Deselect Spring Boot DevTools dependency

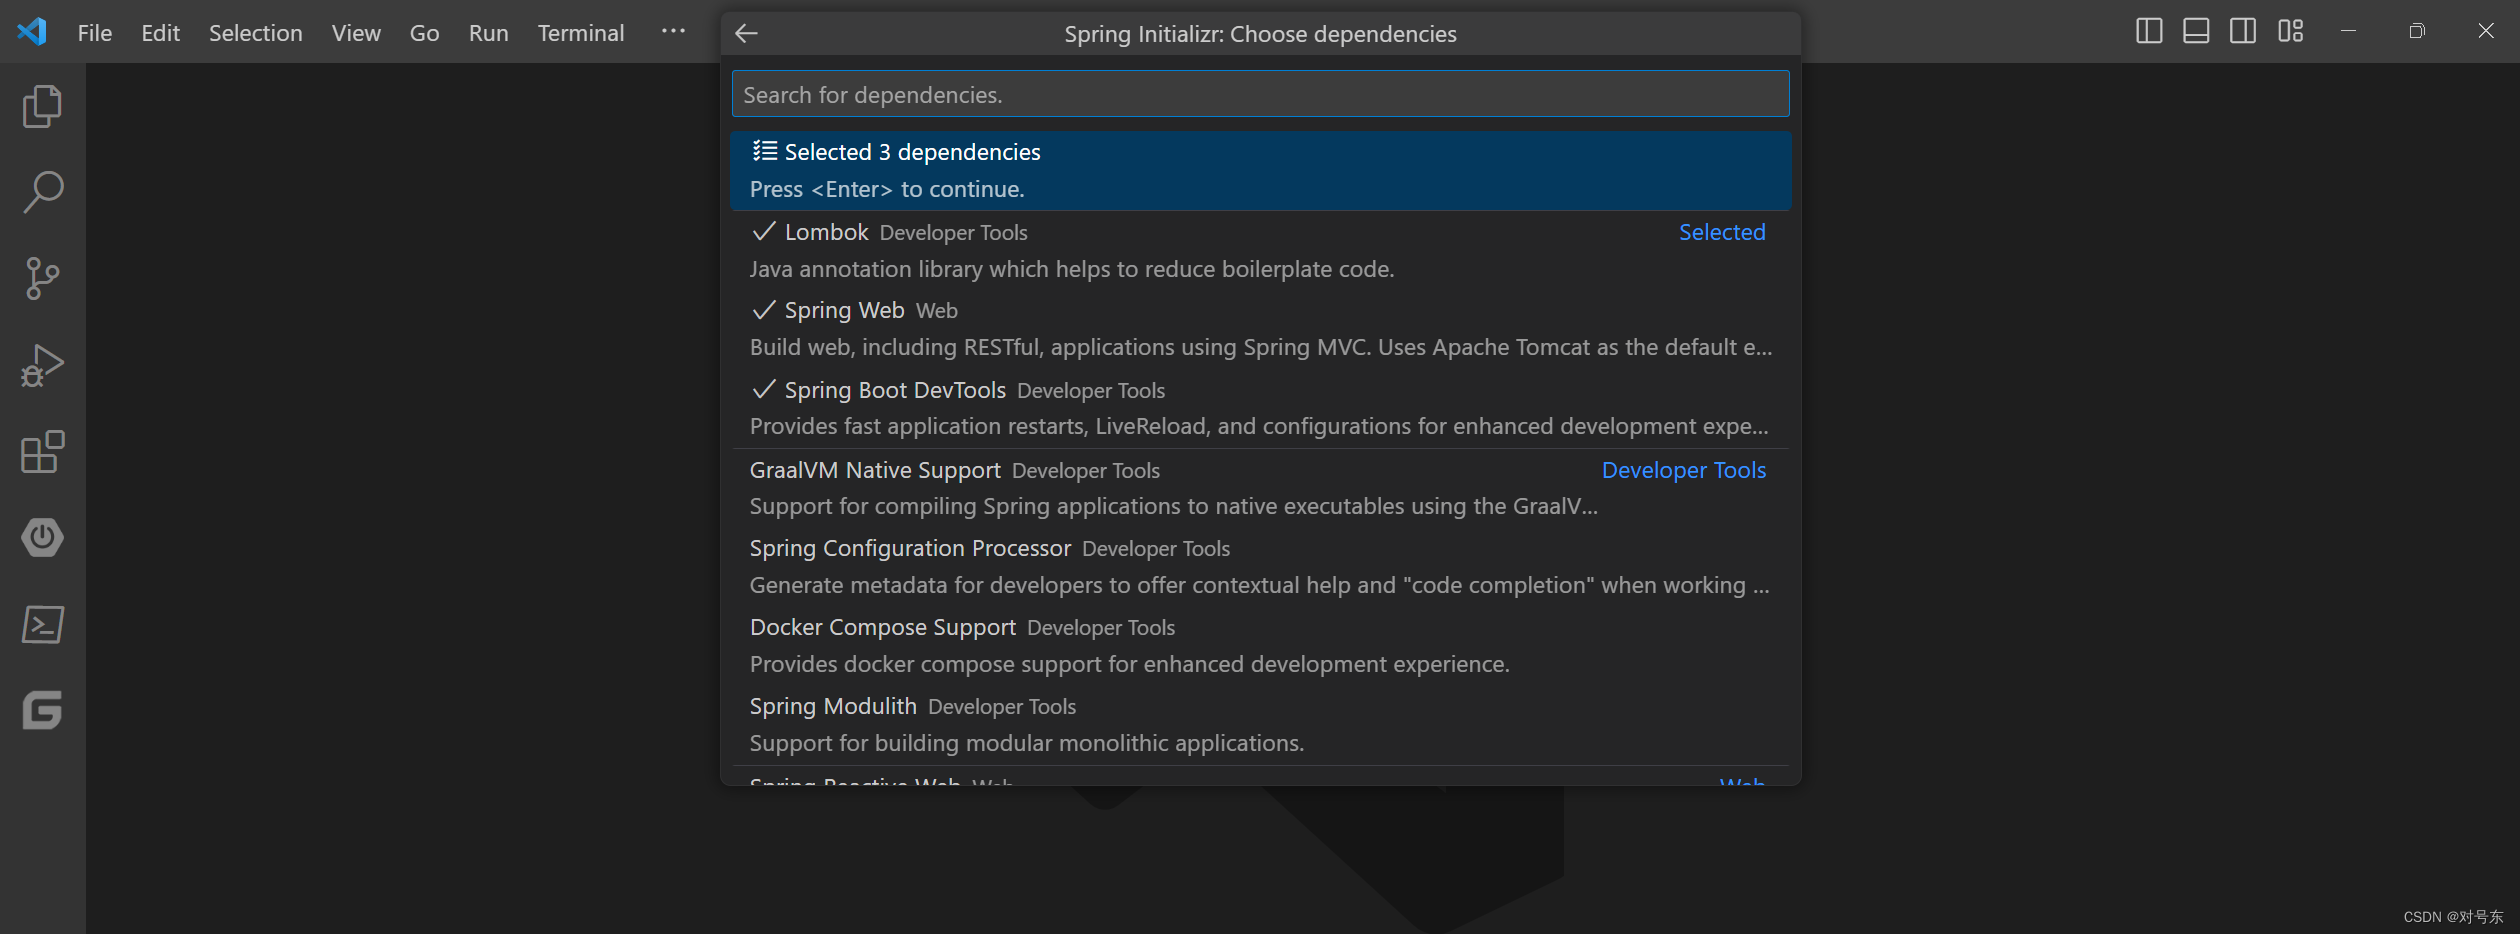click(x=1260, y=408)
